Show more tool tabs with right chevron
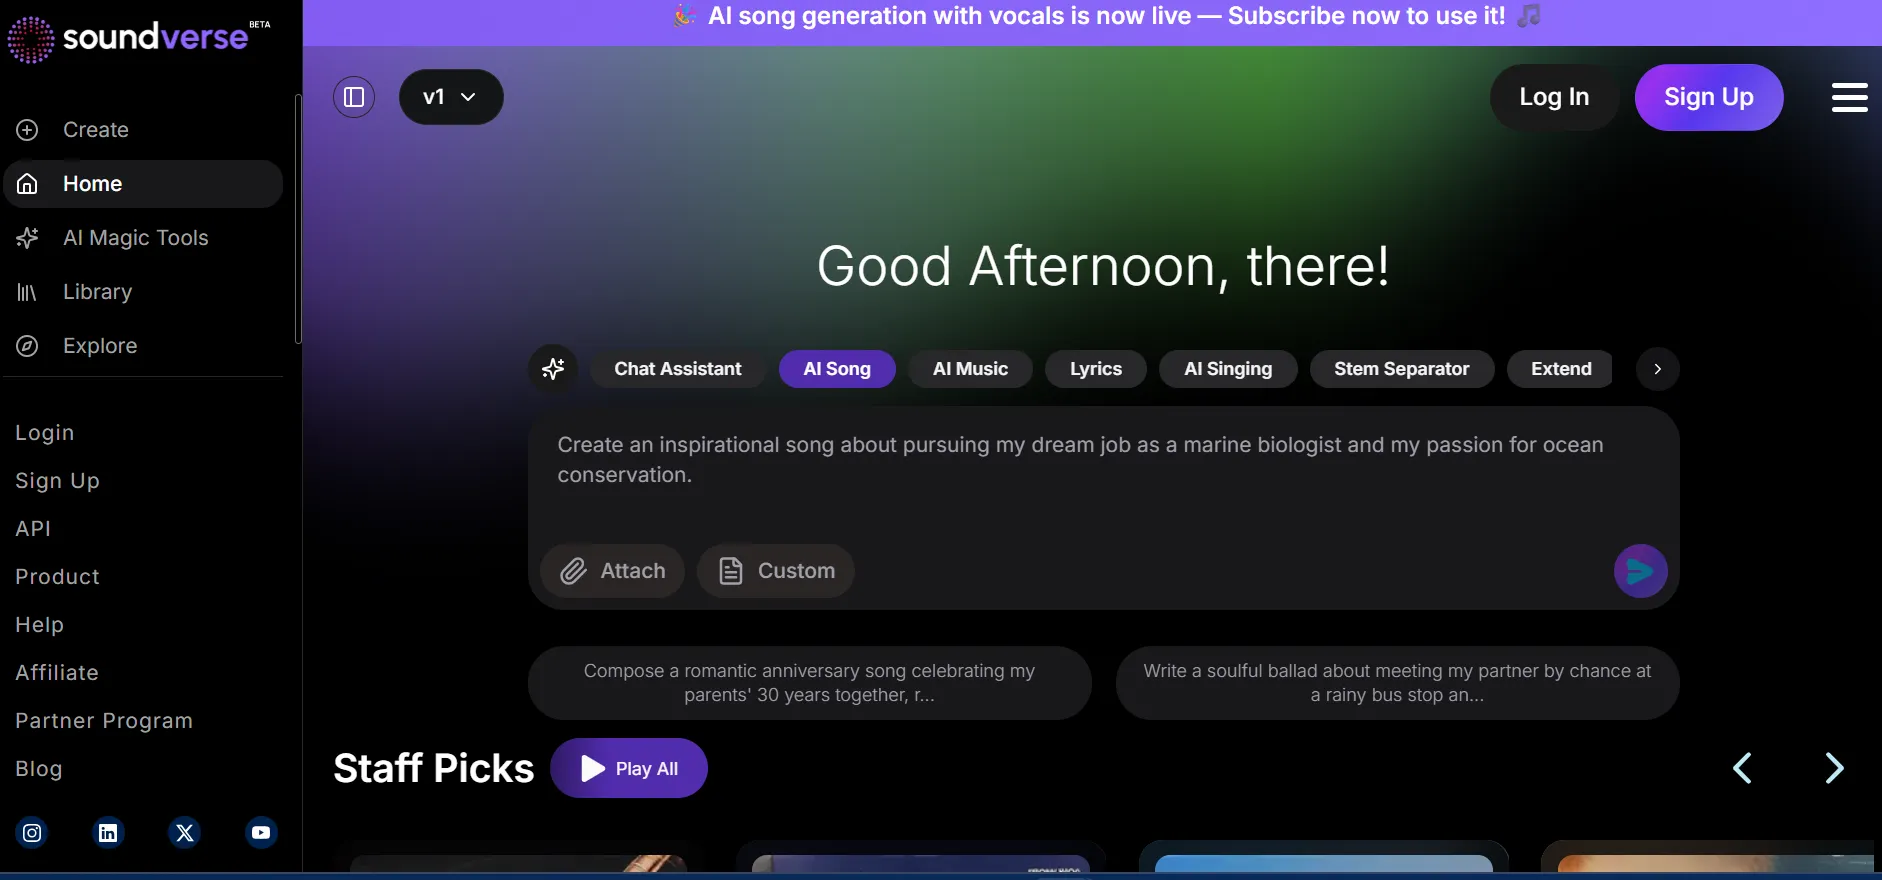 pos(1657,369)
